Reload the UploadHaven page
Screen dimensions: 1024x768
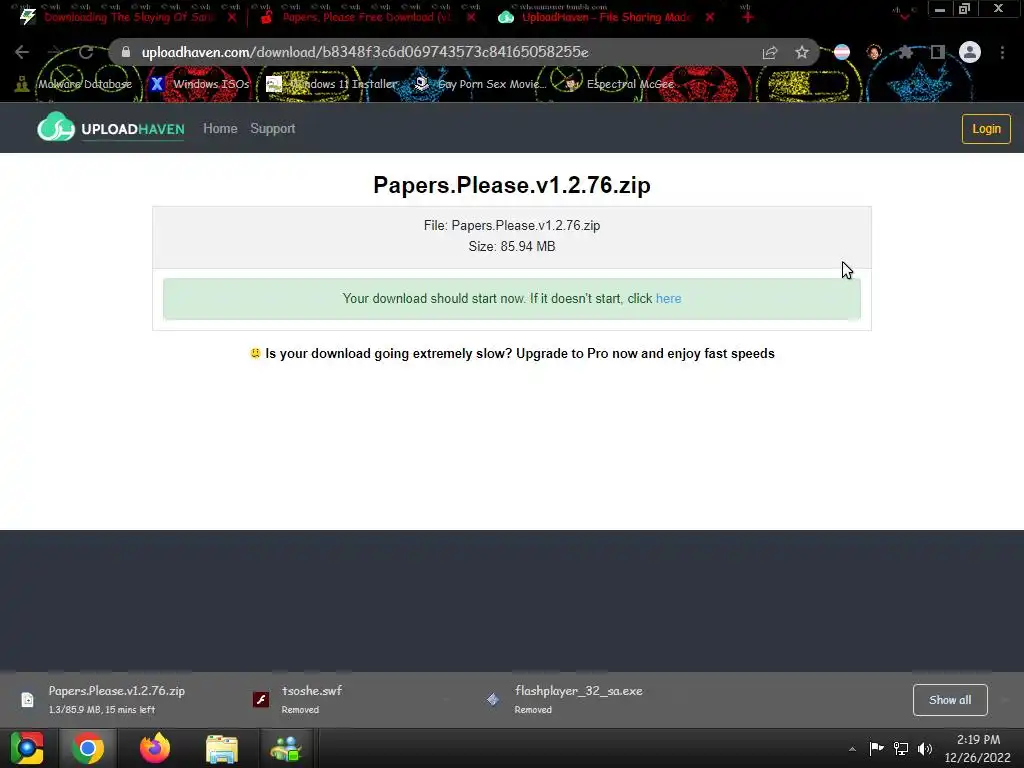pos(86,52)
